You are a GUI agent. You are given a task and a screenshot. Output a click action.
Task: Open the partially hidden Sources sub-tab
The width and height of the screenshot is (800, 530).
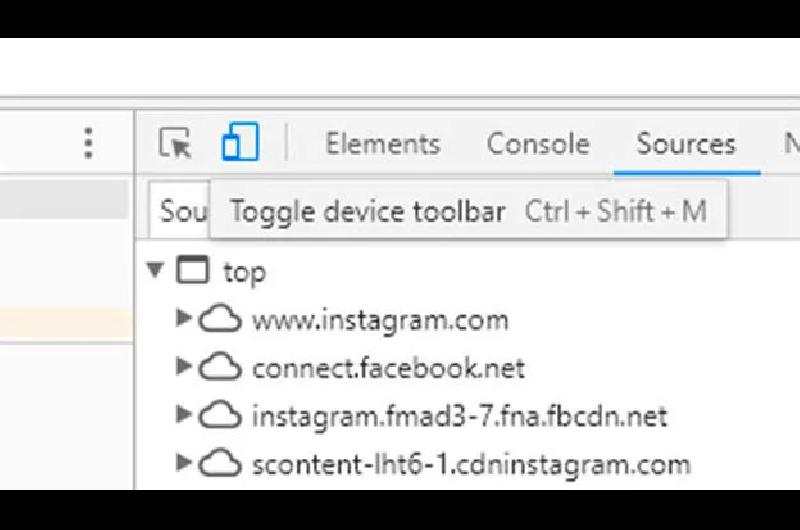[x=180, y=210]
